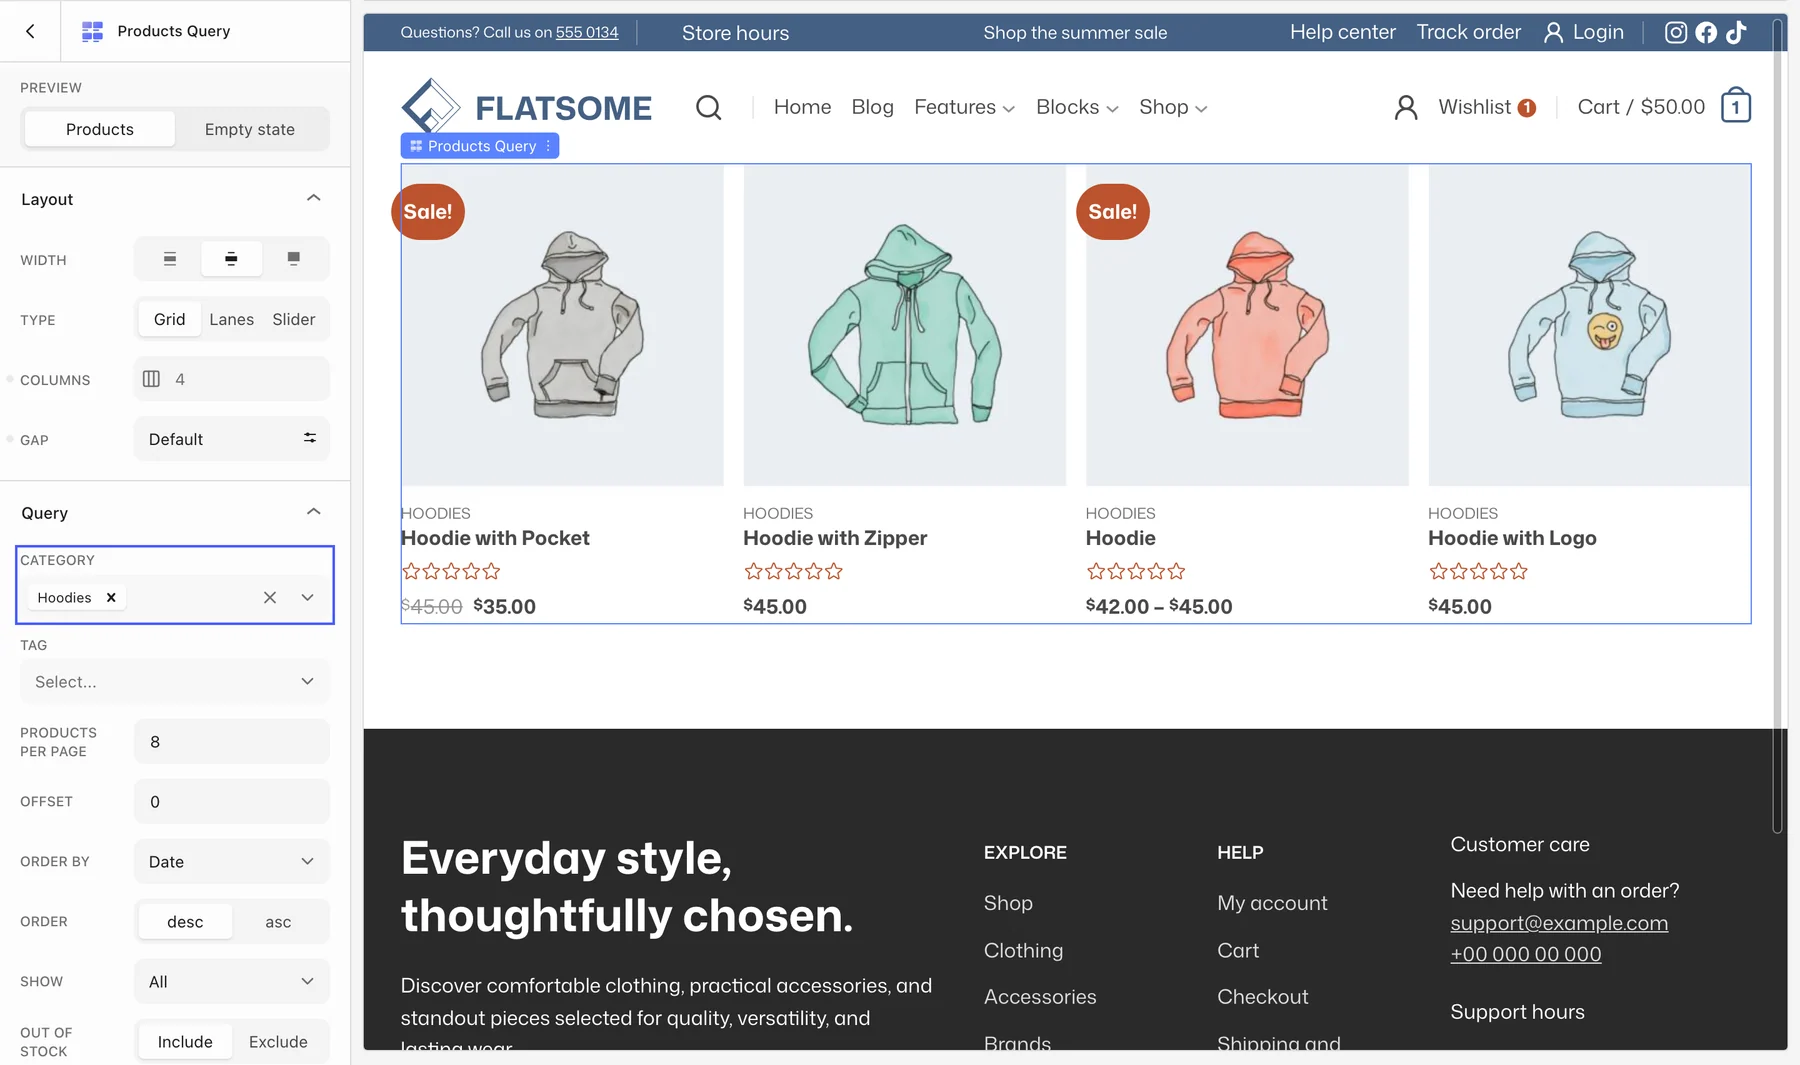The height and width of the screenshot is (1065, 1800).
Task: Open the Features nav menu
Action: 964,107
